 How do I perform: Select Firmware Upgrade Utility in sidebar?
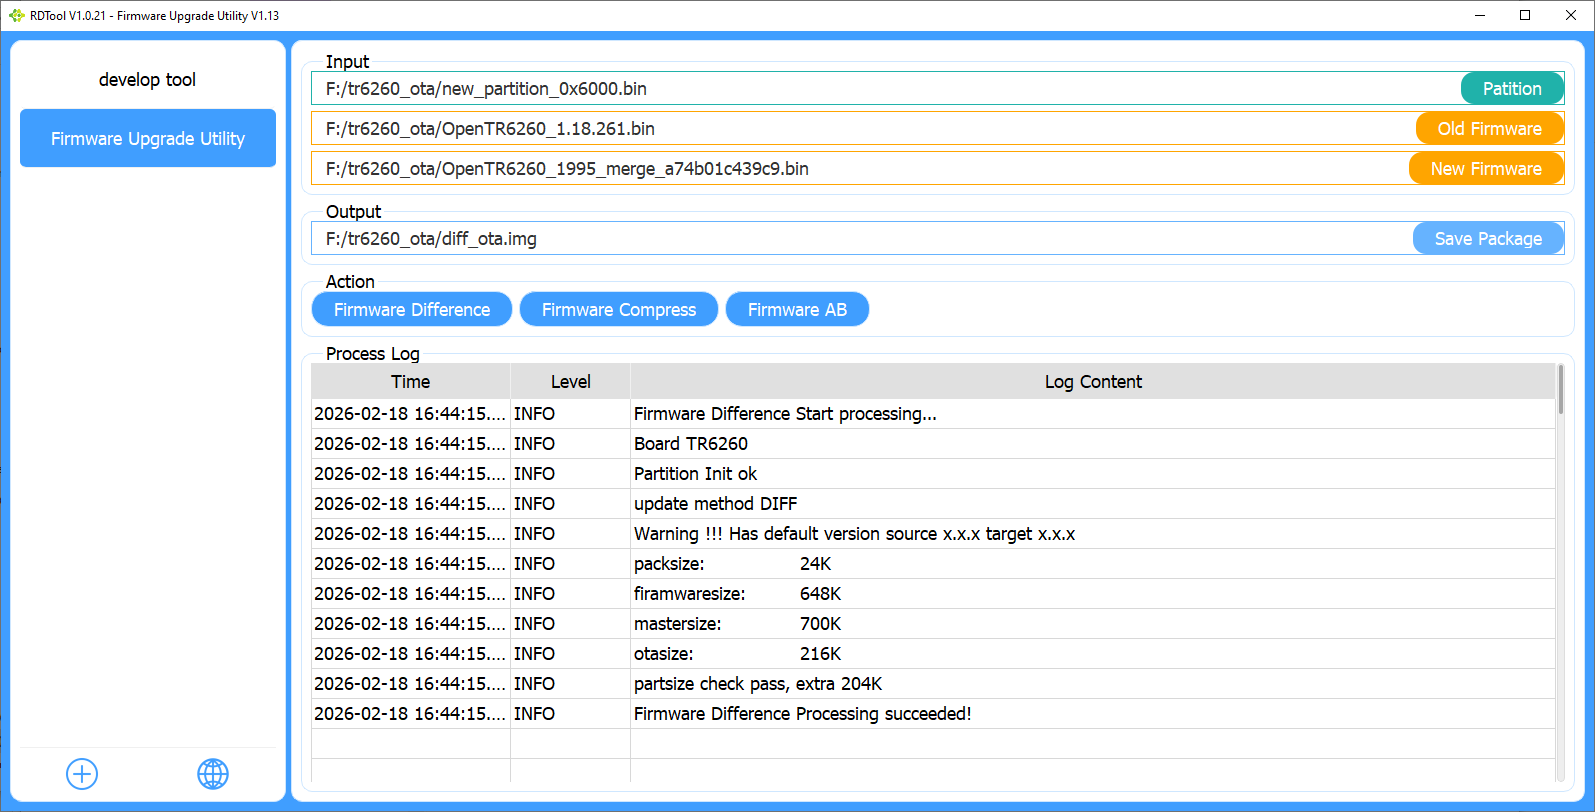tap(148, 138)
